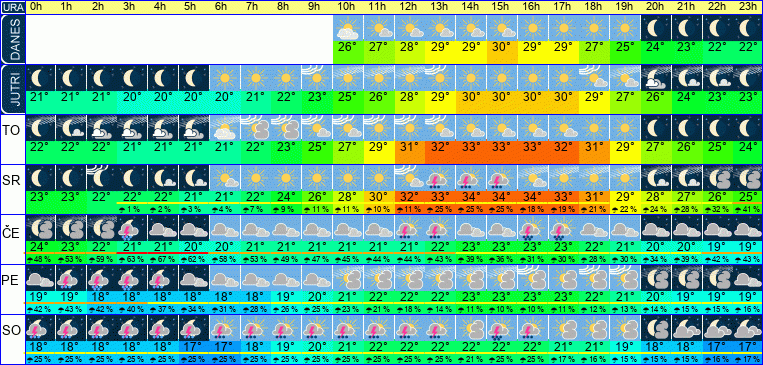This screenshot has width=763, height=365.
Task: Click the DANES 20h moon icon
Action: 656,28
